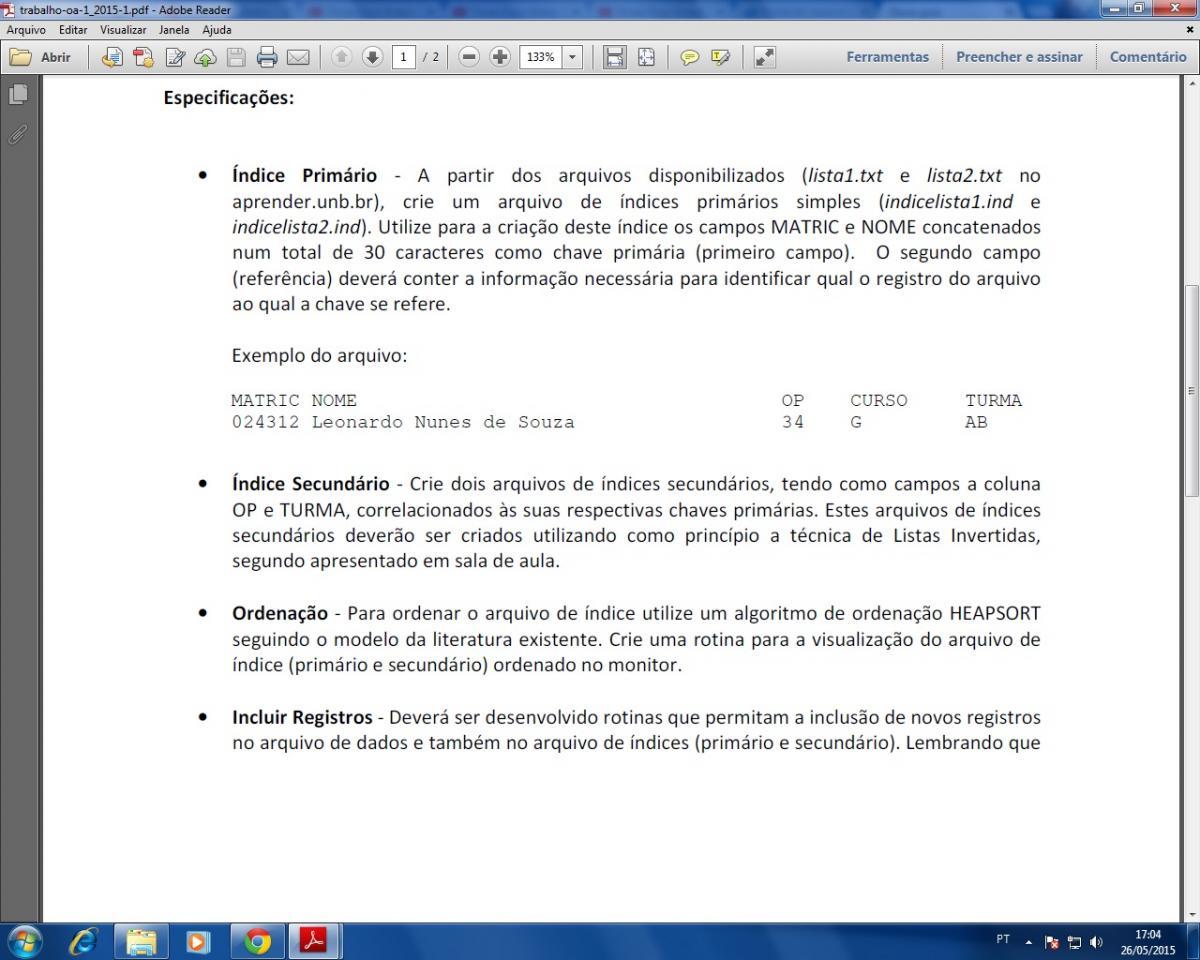
Task: Click the scrollbar down arrow
Action: click(x=1191, y=914)
